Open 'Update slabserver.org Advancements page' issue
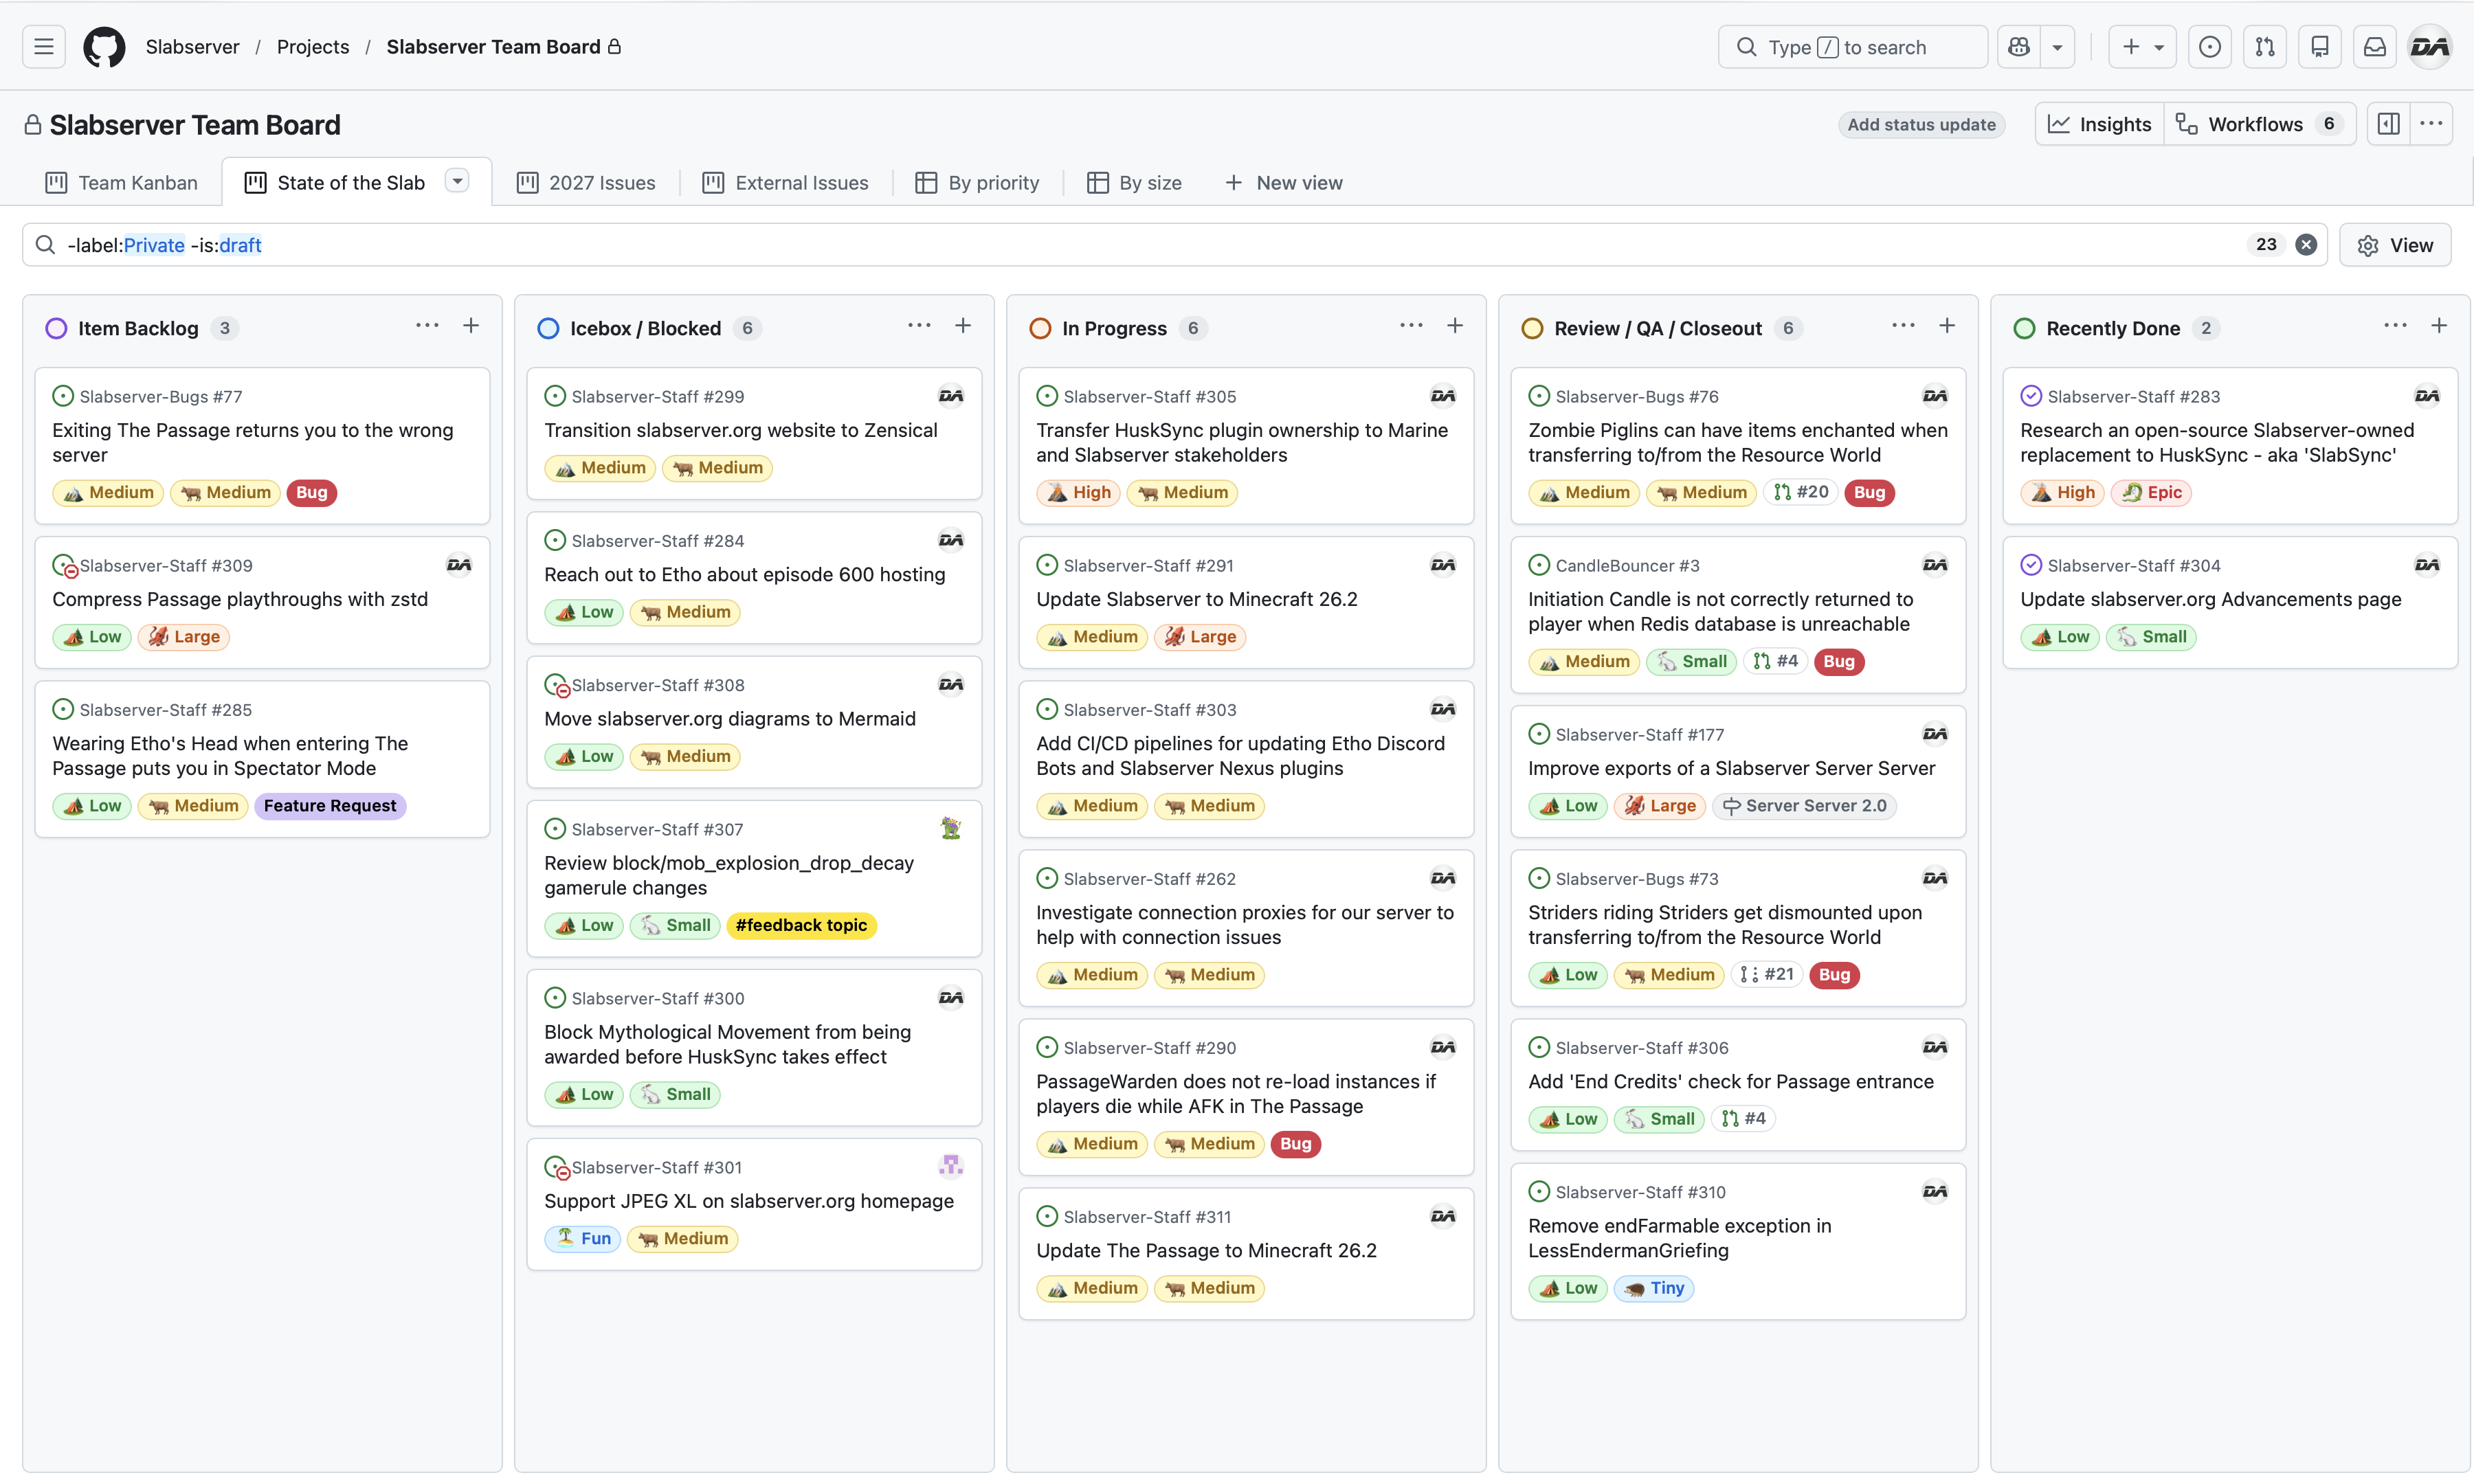 pyautogui.click(x=2211, y=599)
